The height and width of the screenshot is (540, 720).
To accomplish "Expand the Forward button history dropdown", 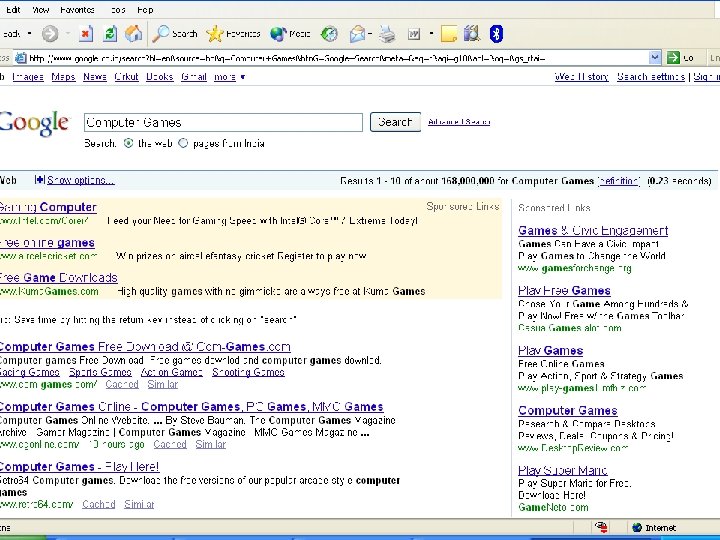I will [68, 34].
